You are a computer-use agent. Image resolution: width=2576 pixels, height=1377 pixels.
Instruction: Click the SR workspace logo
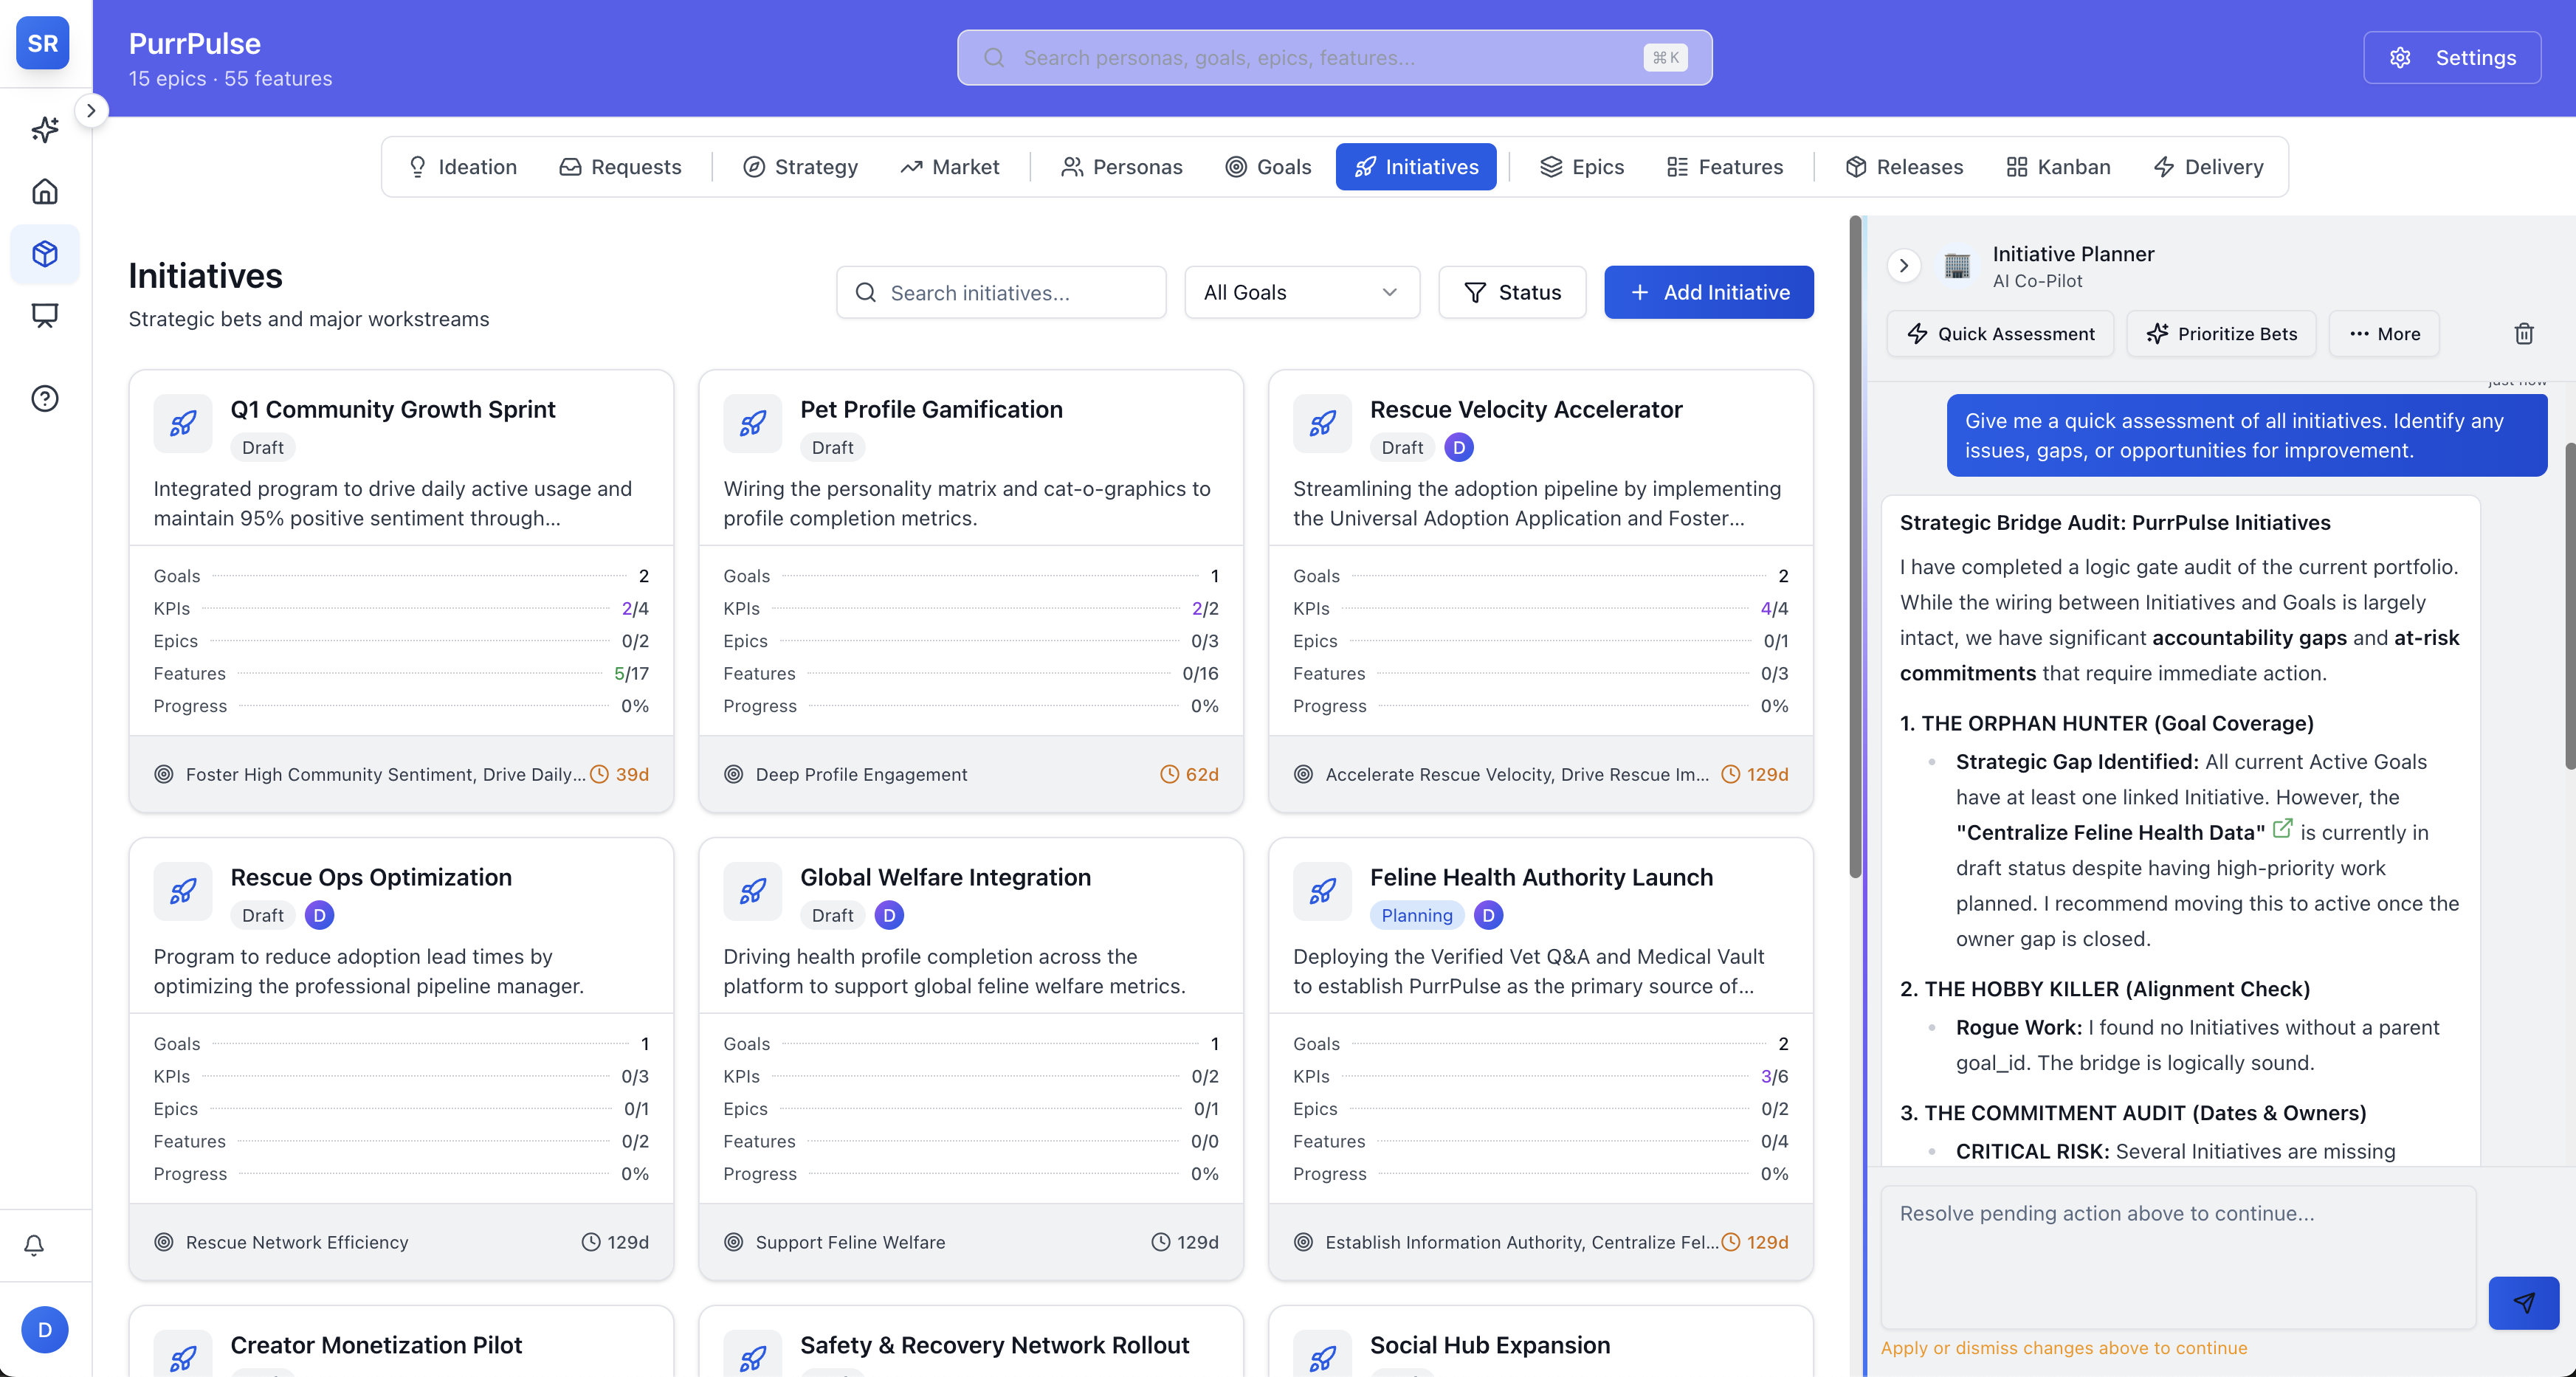[43, 43]
